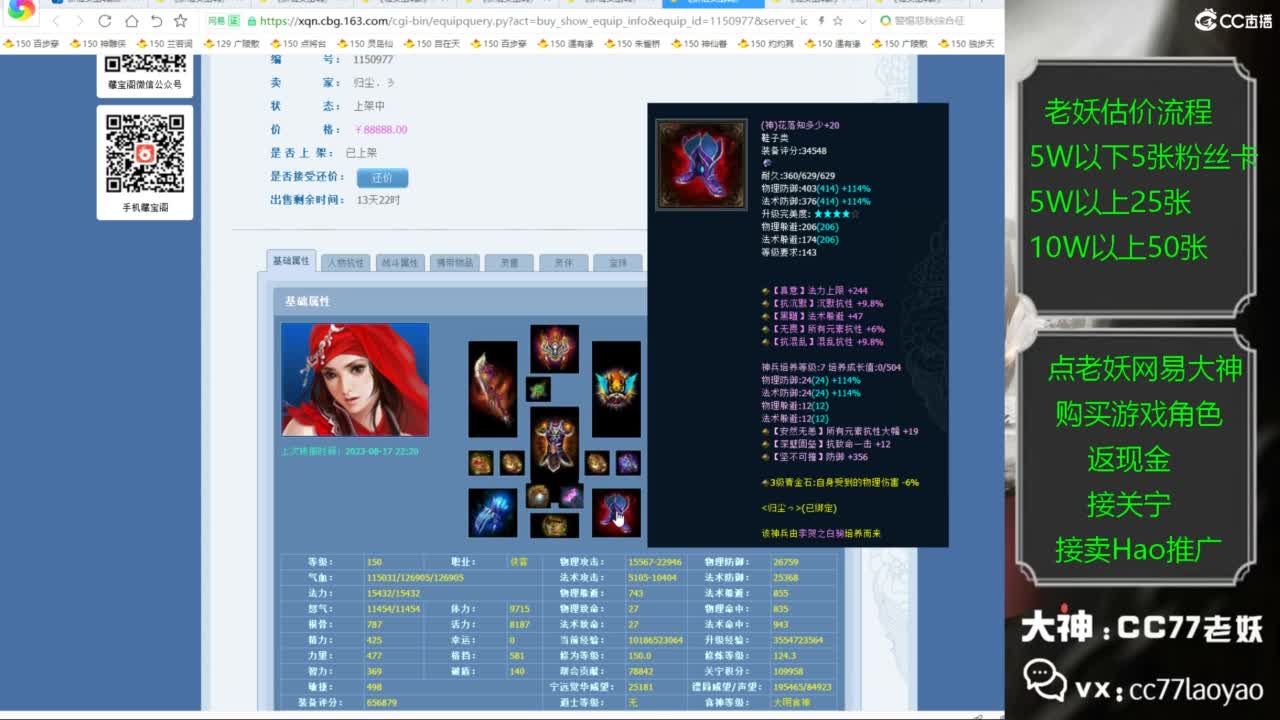Click the small gold accessory right of armor
Screen dimensions: 1280x720
597,463
